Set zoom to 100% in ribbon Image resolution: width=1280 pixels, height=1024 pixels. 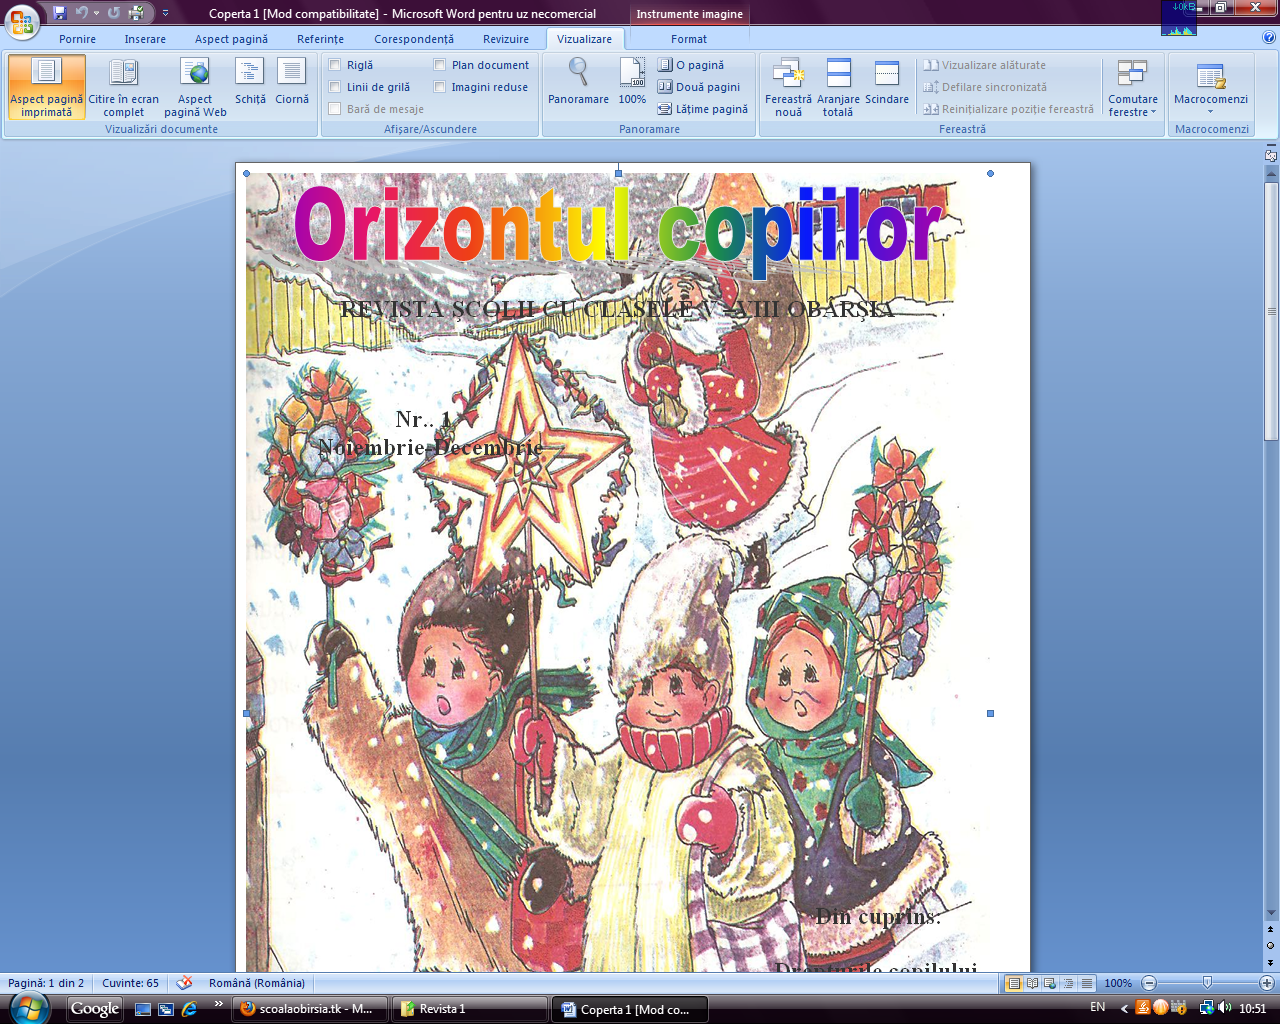[632, 81]
